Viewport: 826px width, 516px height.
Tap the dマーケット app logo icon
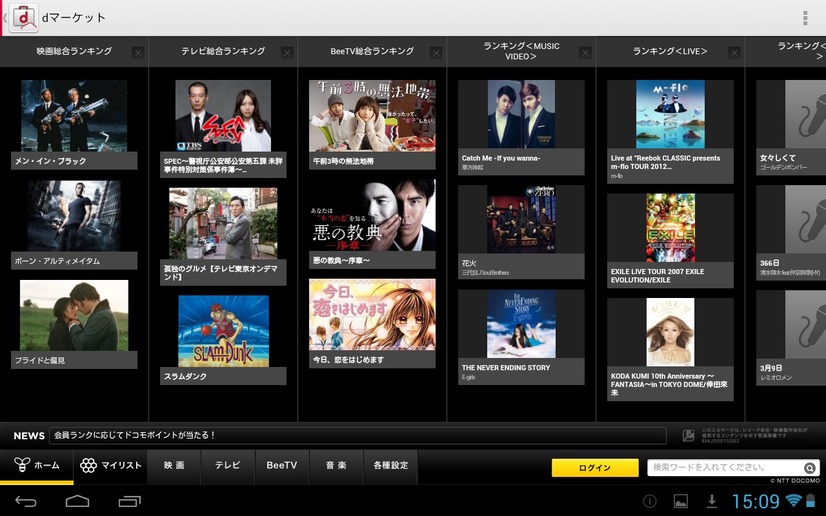[x=23, y=17]
